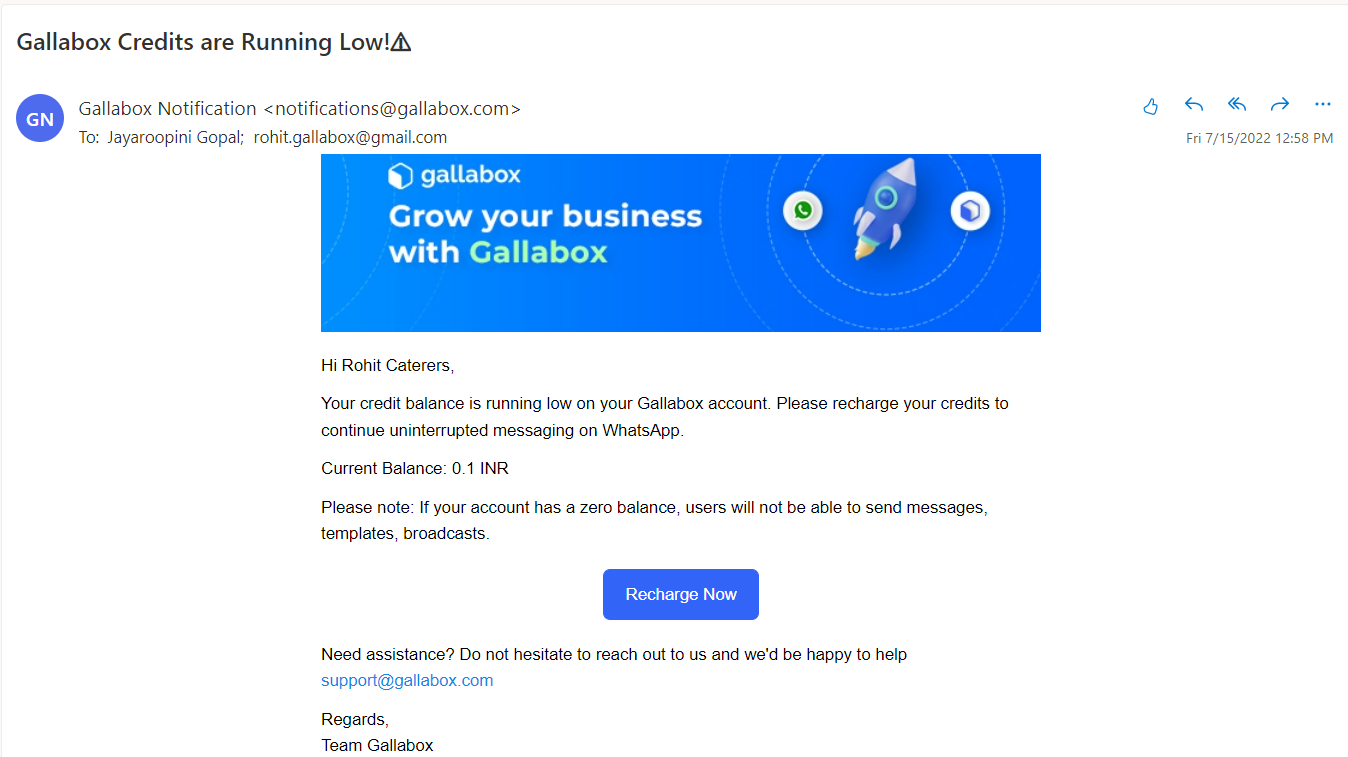
Task: Open the More actions ellipsis menu
Action: 1323,105
